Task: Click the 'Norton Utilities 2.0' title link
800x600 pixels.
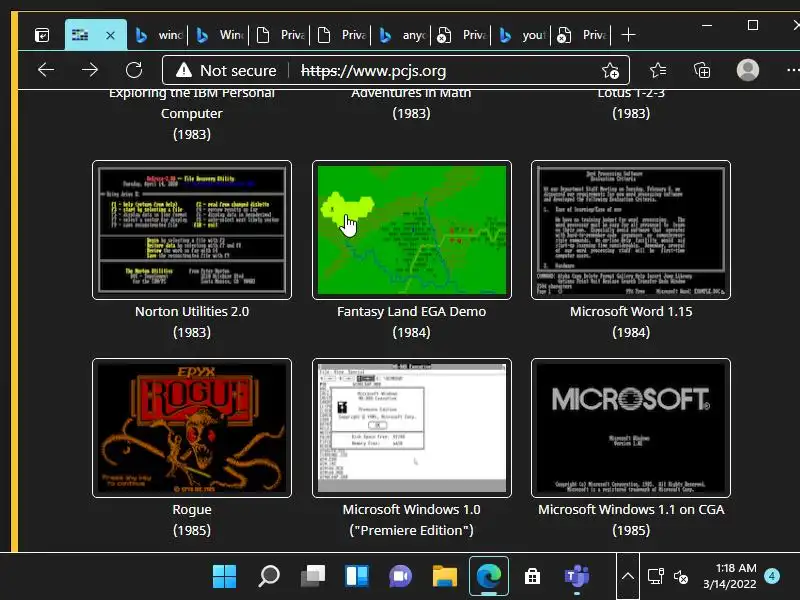Action: [x=192, y=311]
